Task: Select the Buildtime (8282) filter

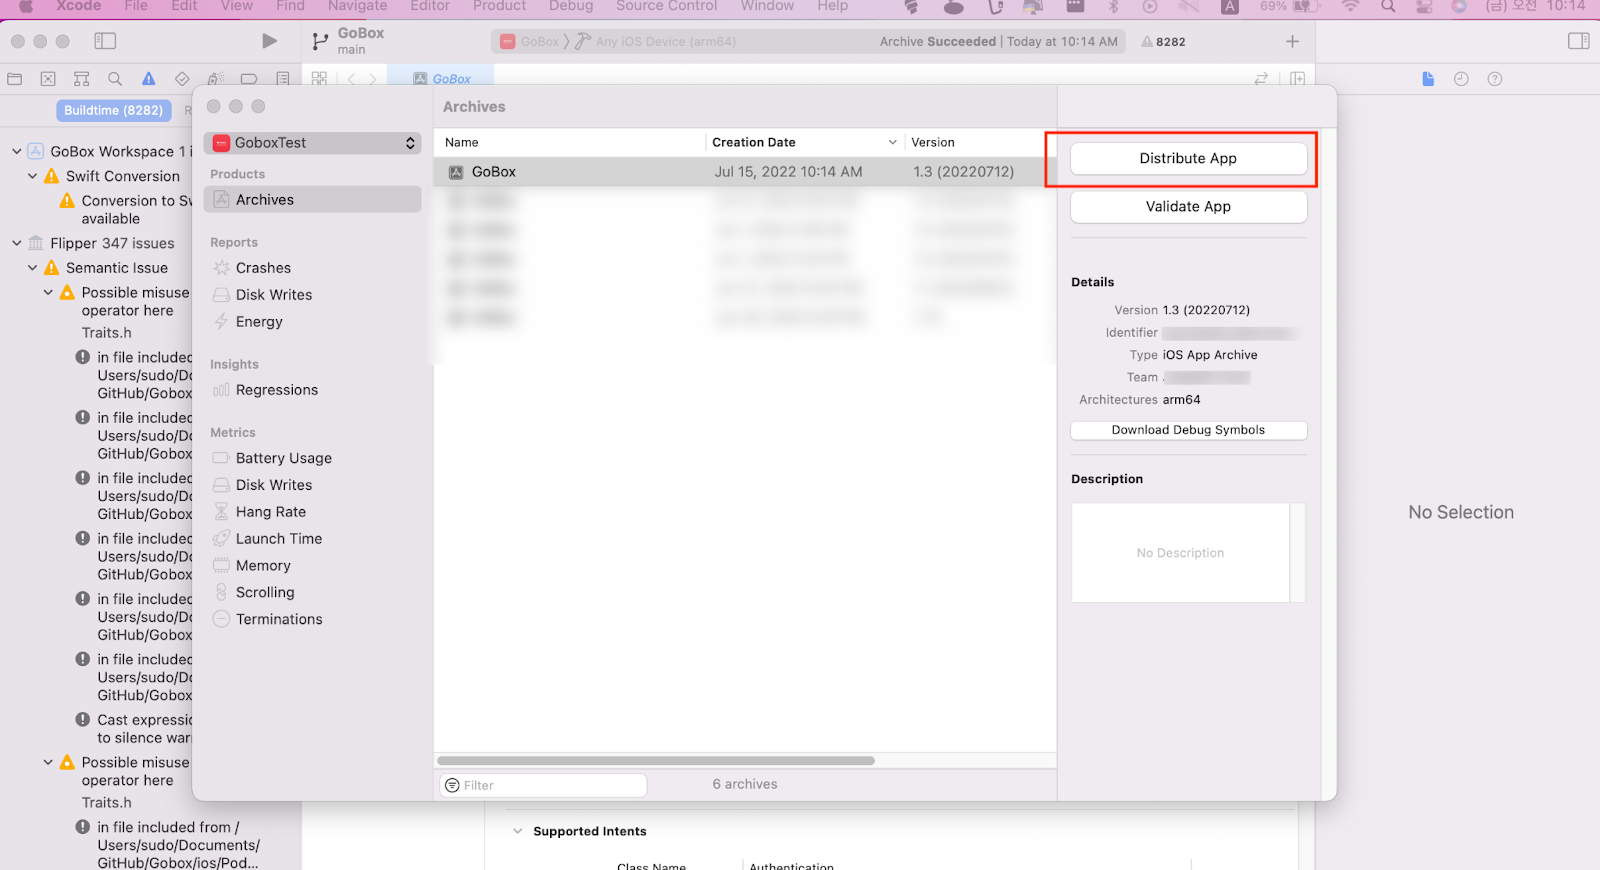Action: [113, 111]
